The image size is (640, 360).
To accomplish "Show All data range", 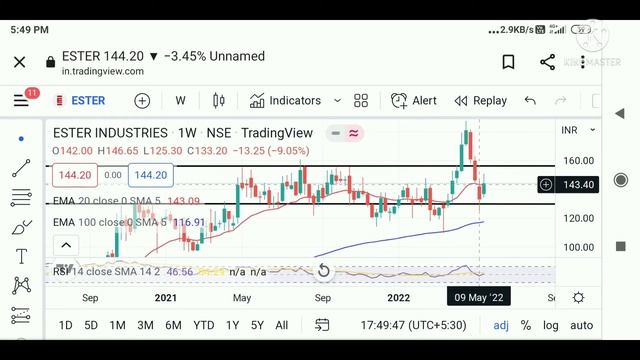I will (x=282, y=325).
